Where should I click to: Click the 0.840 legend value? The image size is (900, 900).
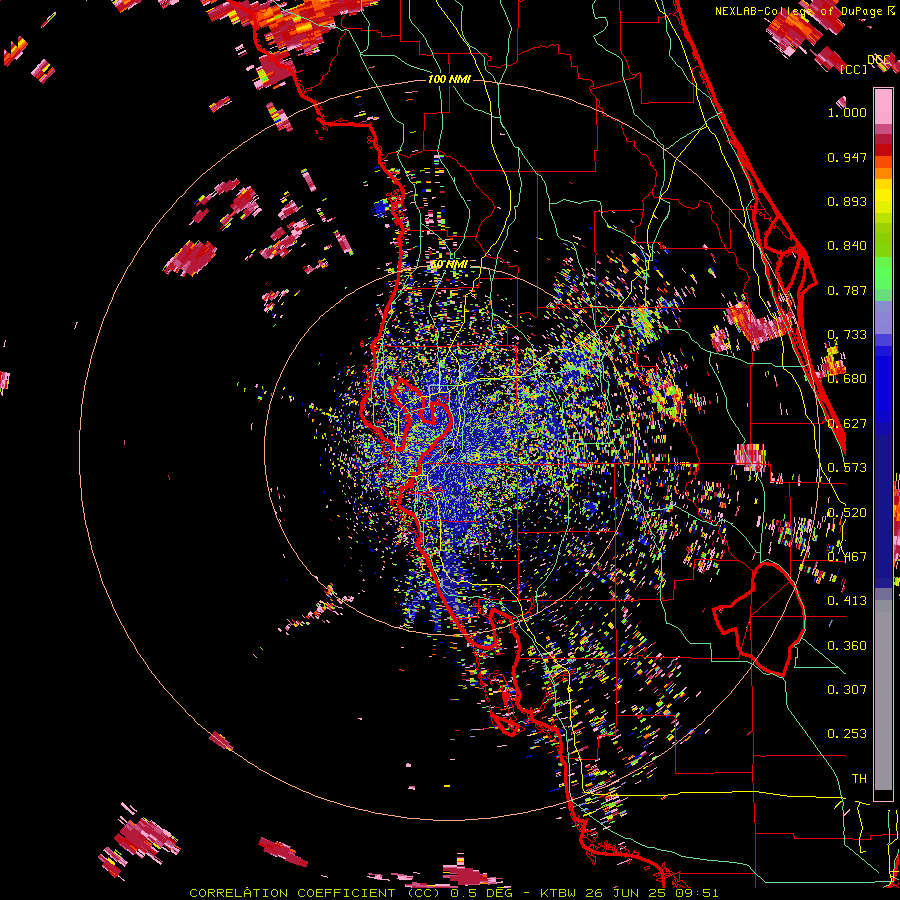point(847,246)
